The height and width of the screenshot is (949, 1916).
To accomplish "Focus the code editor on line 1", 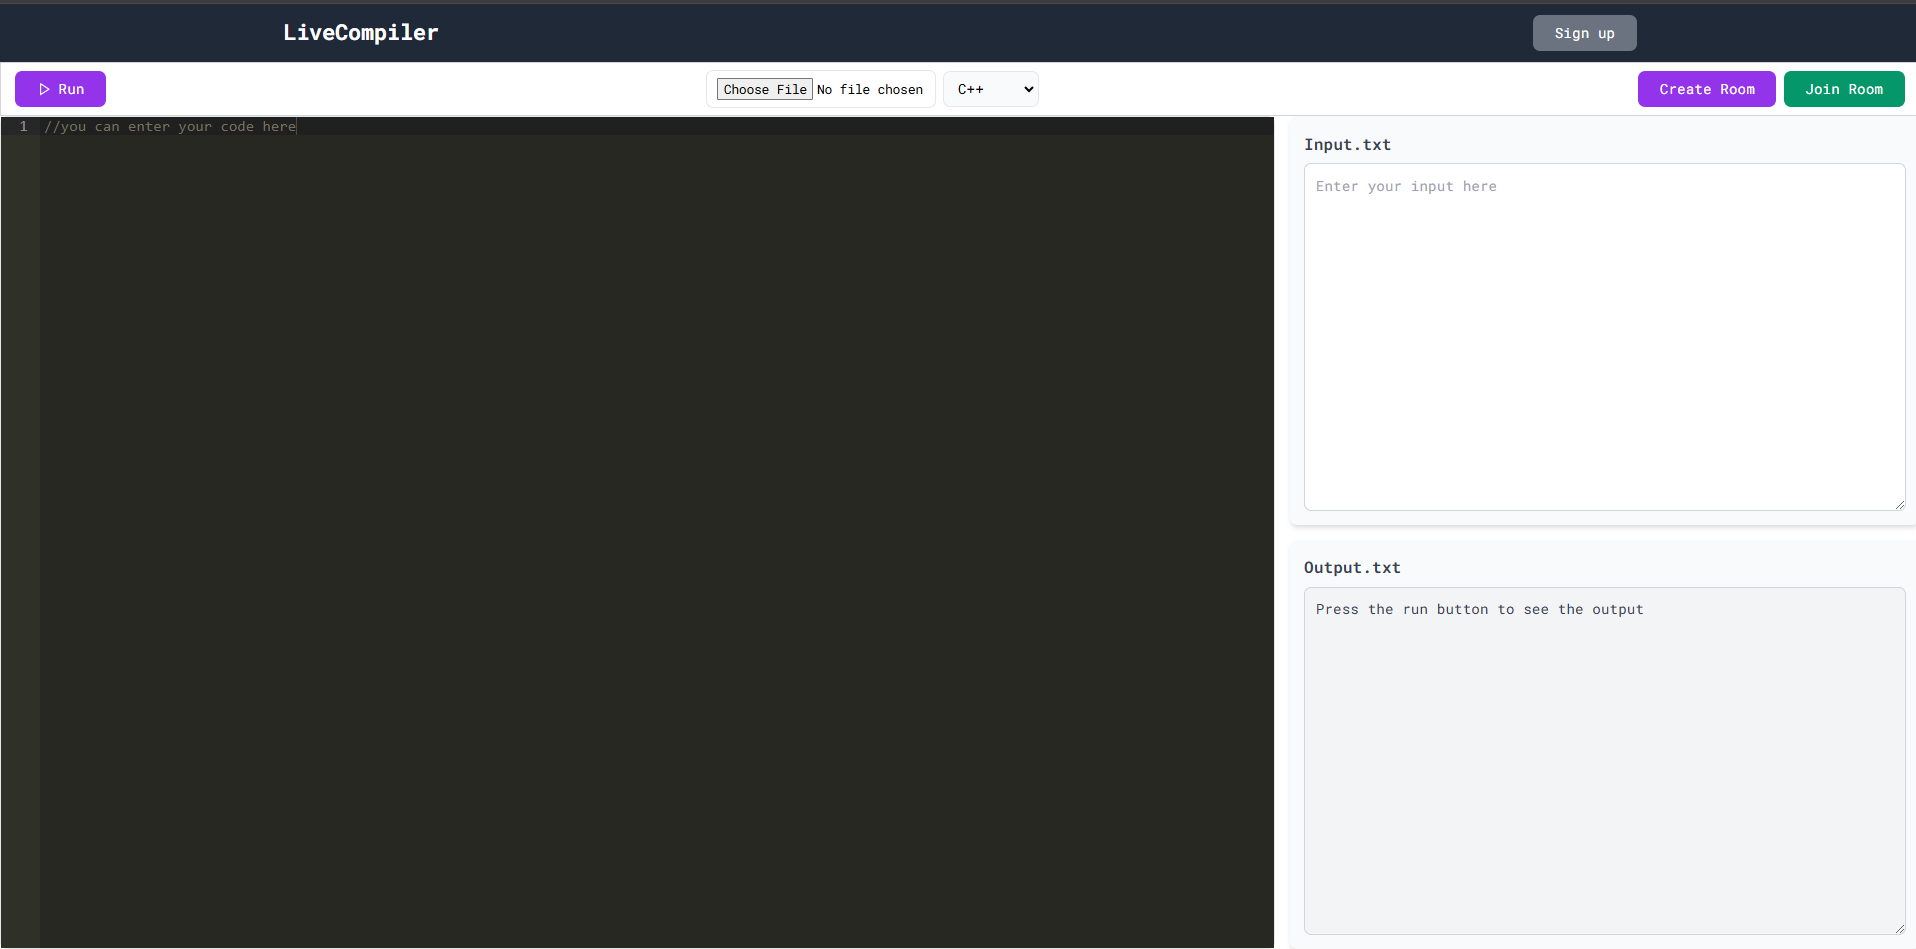I will (657, 127).
